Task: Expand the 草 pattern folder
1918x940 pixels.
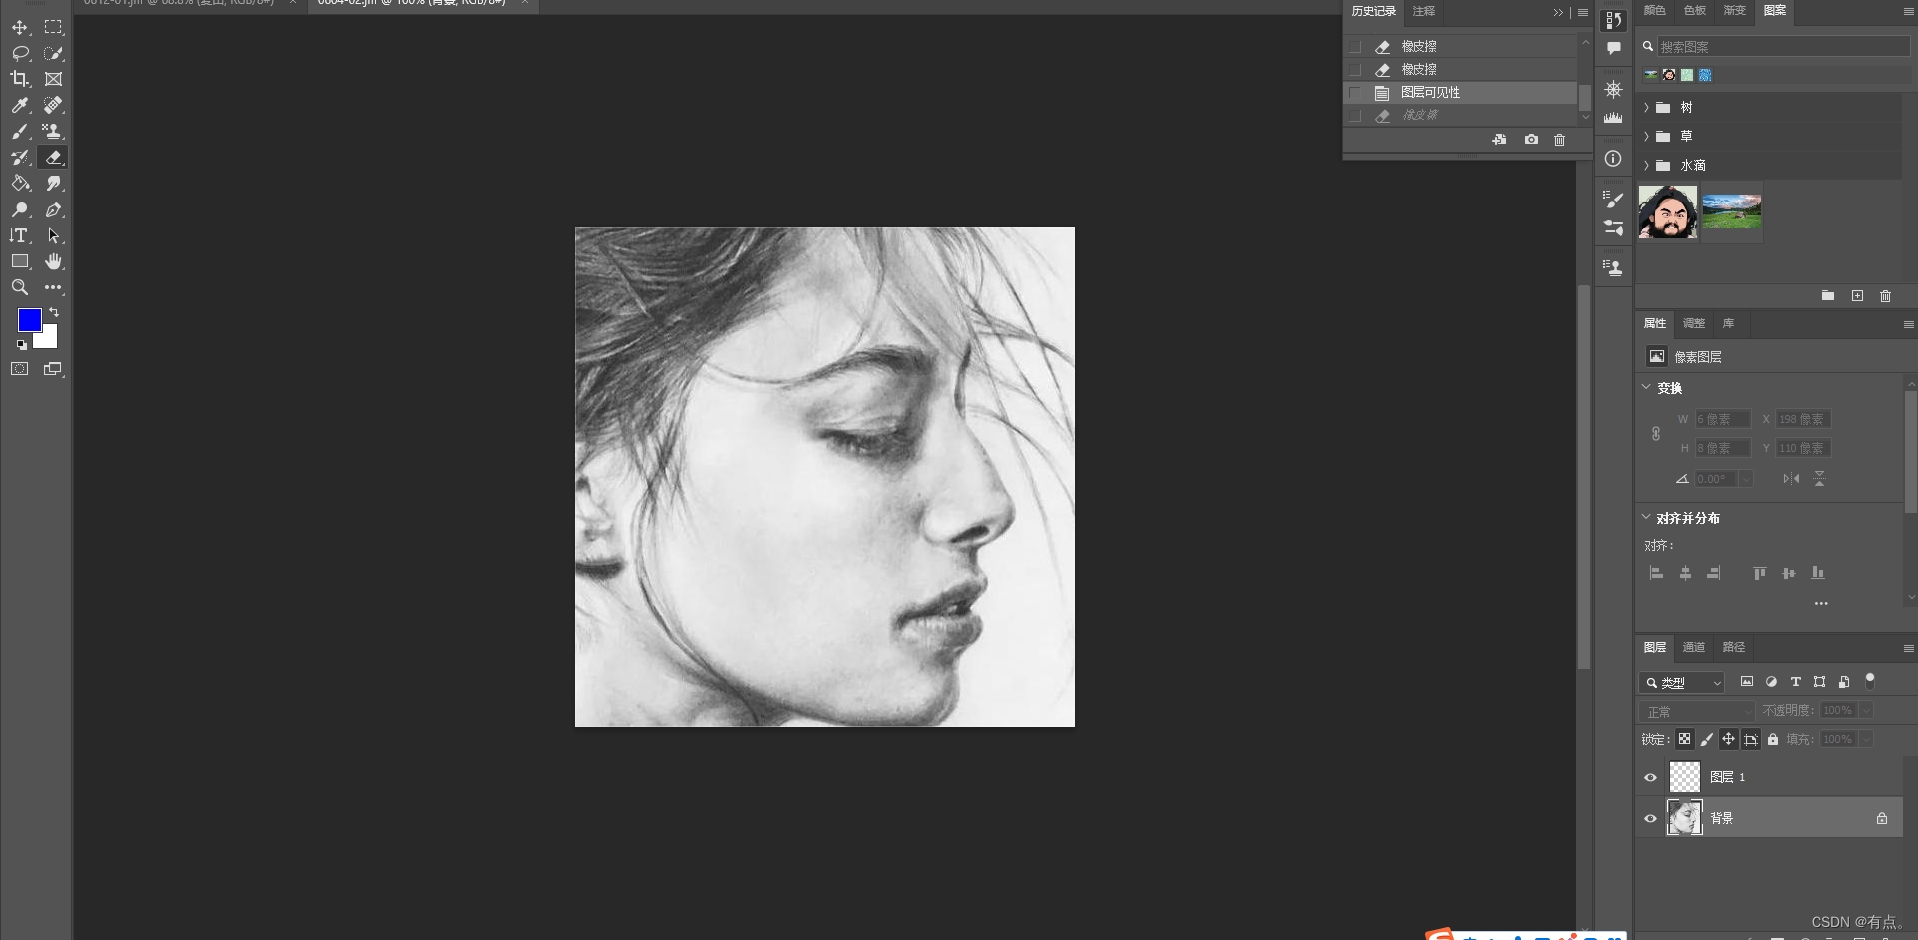Action: [x=1646, y=136]
